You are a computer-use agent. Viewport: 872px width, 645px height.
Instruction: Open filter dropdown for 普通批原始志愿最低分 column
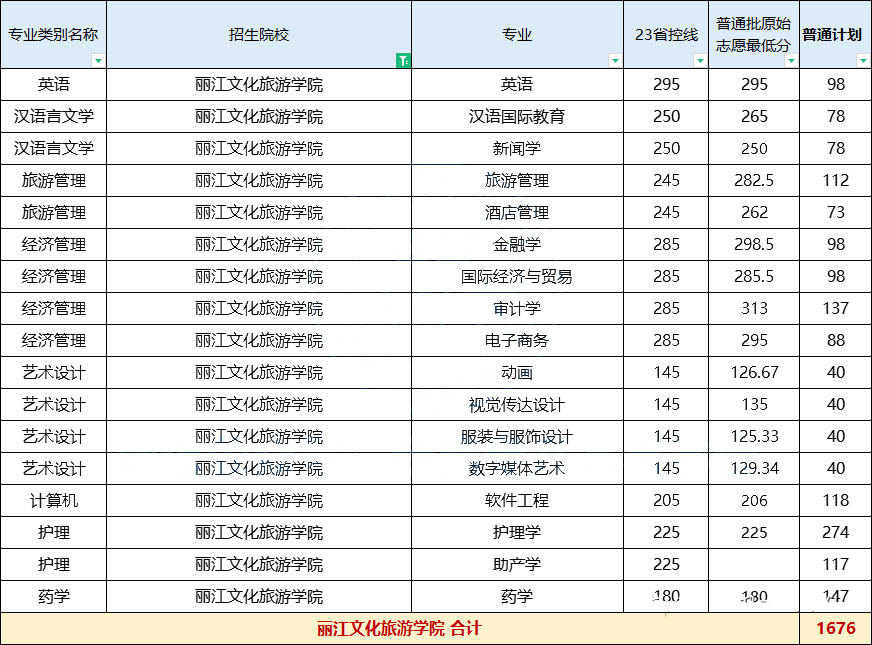point(791,60)
